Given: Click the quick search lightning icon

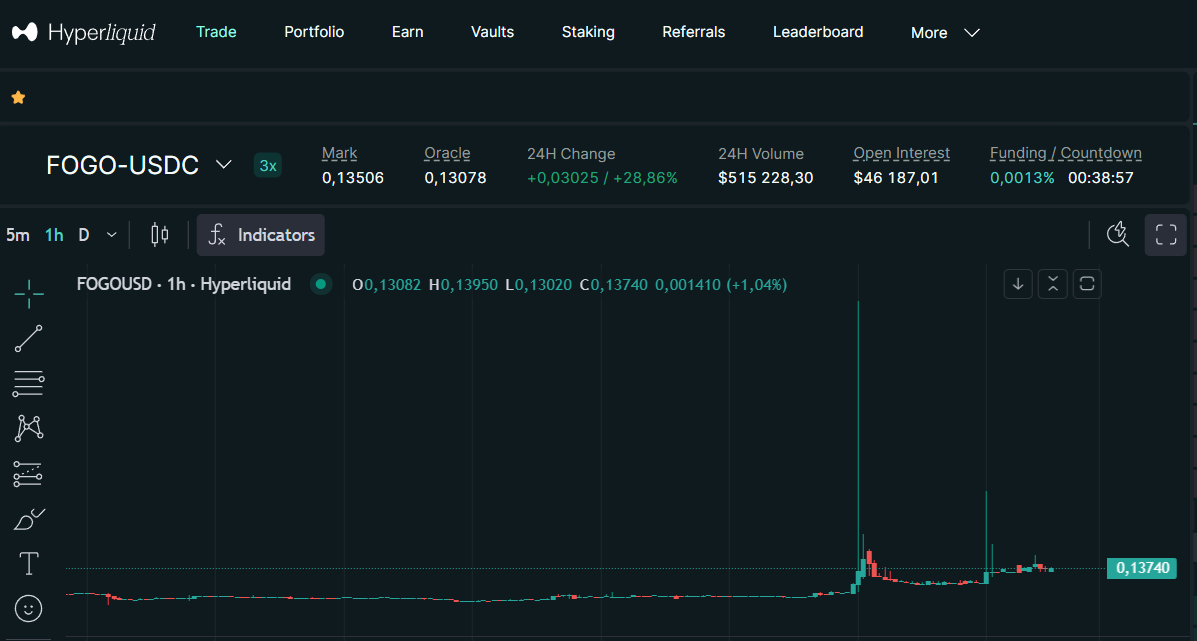Looking at the screenshot, I should point(1118,235).
